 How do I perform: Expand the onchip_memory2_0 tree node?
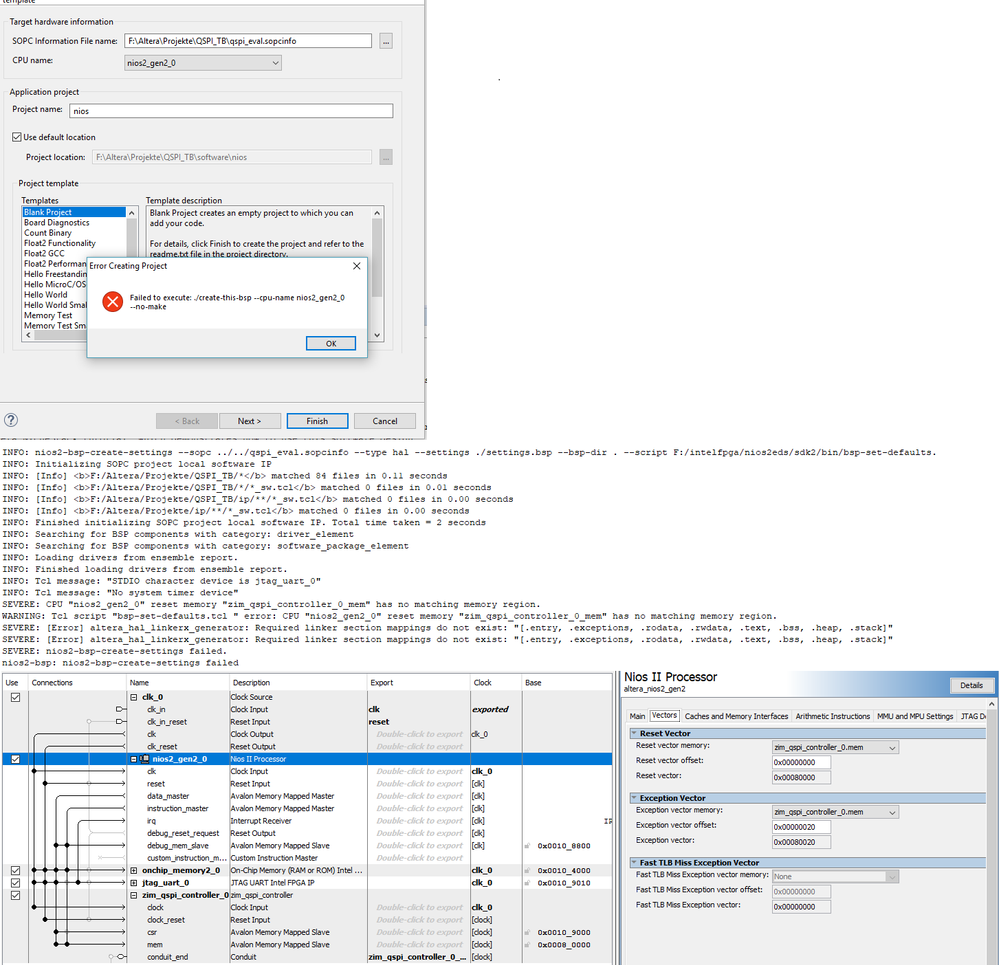pos(134,871)
